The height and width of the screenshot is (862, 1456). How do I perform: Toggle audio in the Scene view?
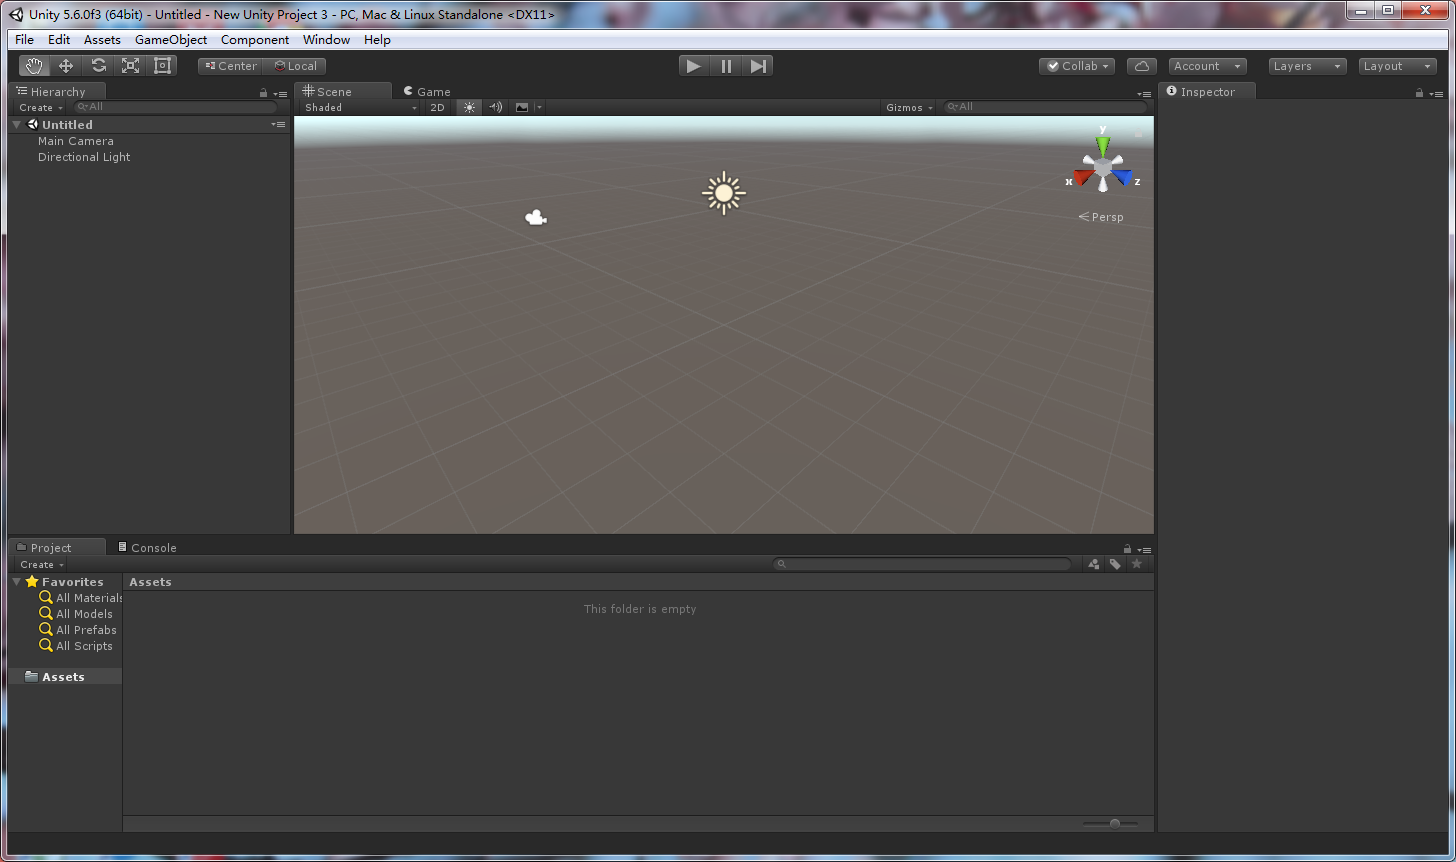pyautogui.click(x=496, y=107)
